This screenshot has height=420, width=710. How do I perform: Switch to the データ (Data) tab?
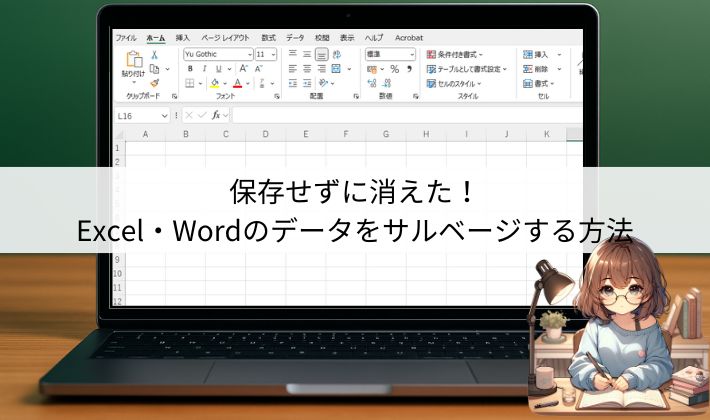click(295, 38)
